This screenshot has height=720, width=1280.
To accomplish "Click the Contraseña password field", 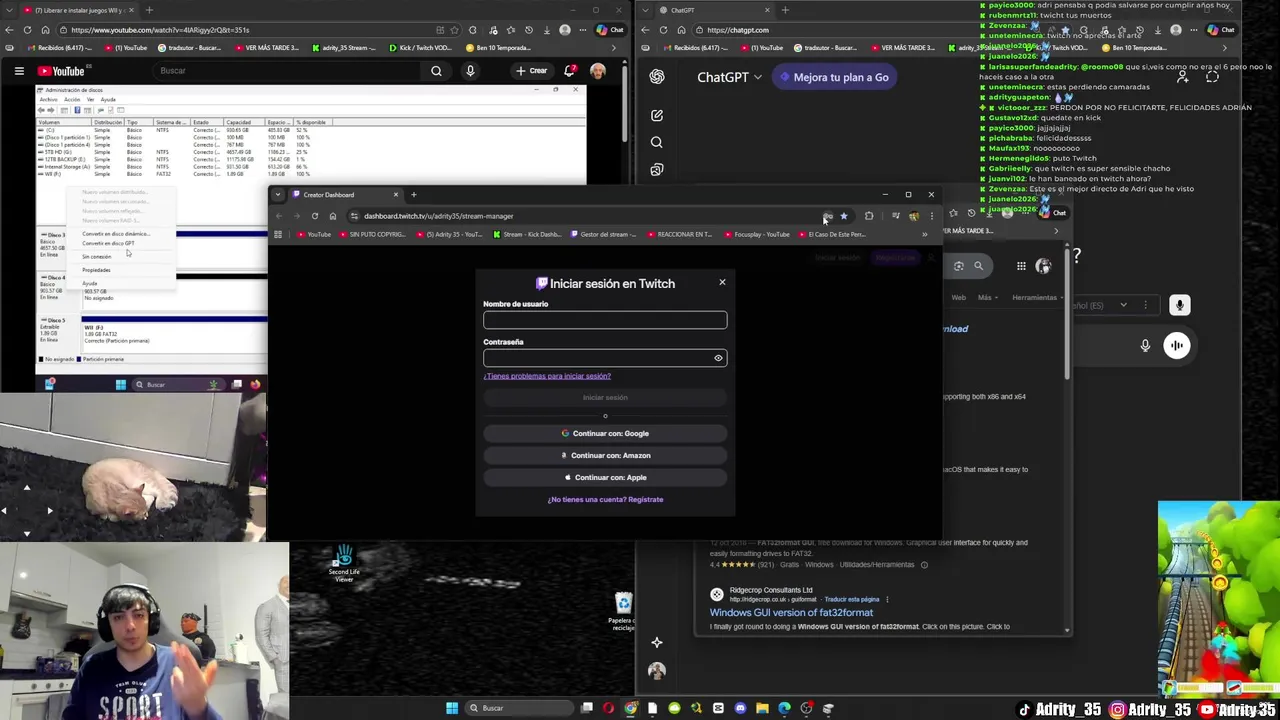I will [x=605, y=358].
